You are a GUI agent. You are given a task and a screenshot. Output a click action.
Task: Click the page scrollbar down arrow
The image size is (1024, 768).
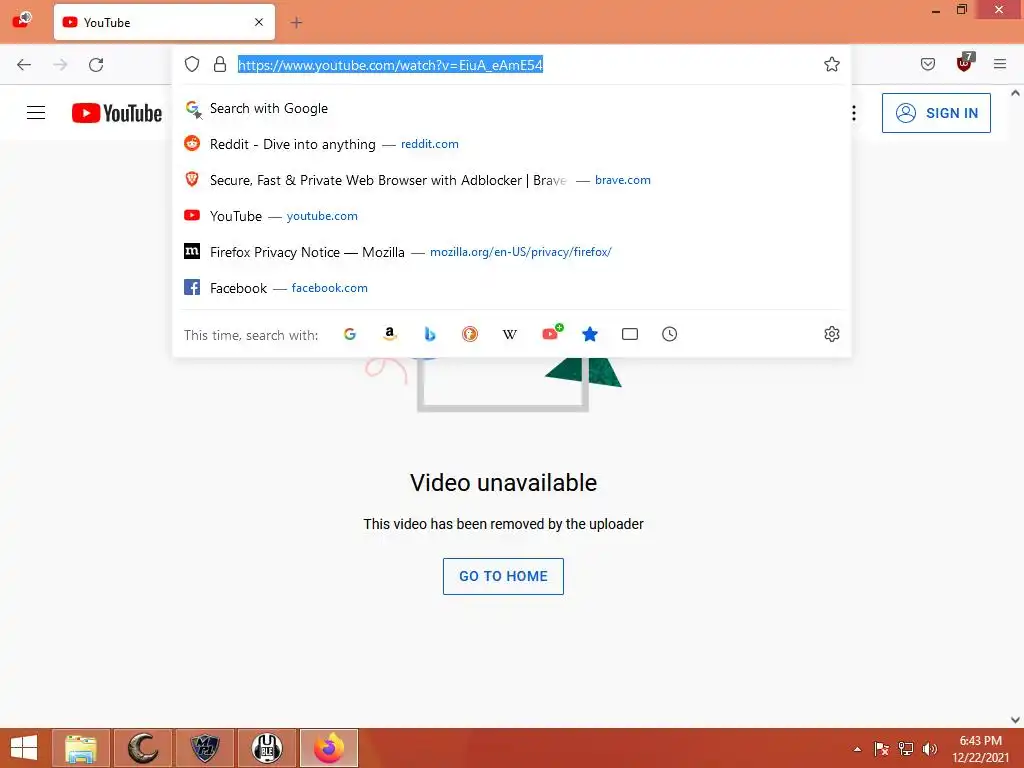pyautogui.click(x=1015, y=720)
